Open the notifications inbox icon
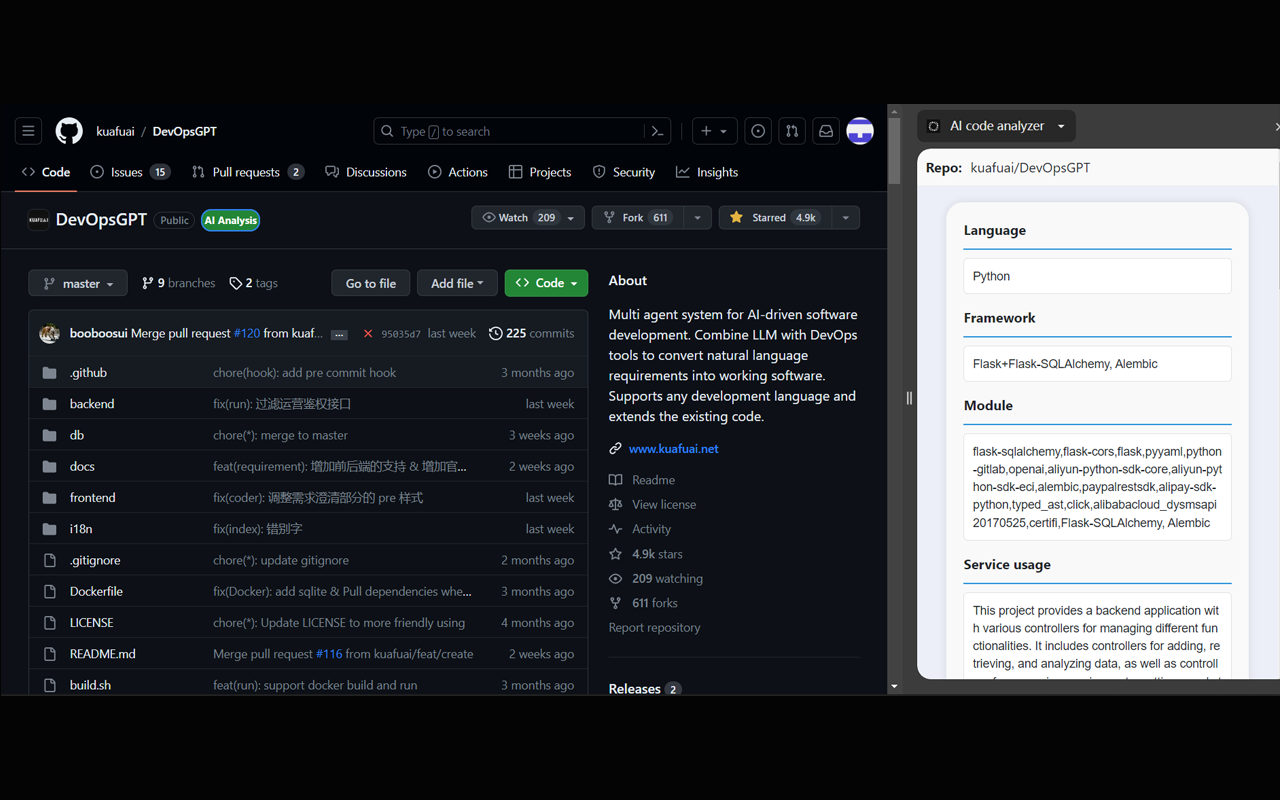This screenshot has height=800, width=1280. (x=826, y=131)
